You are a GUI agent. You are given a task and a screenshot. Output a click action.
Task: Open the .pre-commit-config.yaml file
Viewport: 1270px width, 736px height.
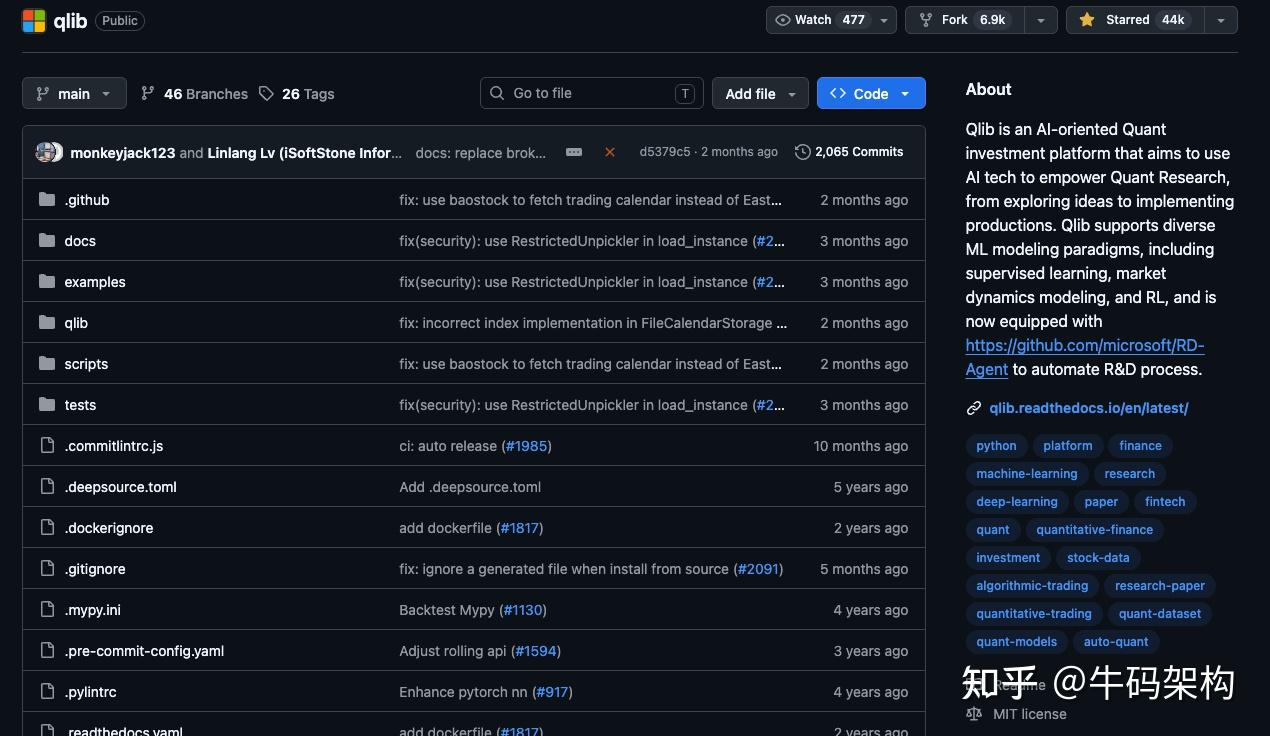[144, 651]
